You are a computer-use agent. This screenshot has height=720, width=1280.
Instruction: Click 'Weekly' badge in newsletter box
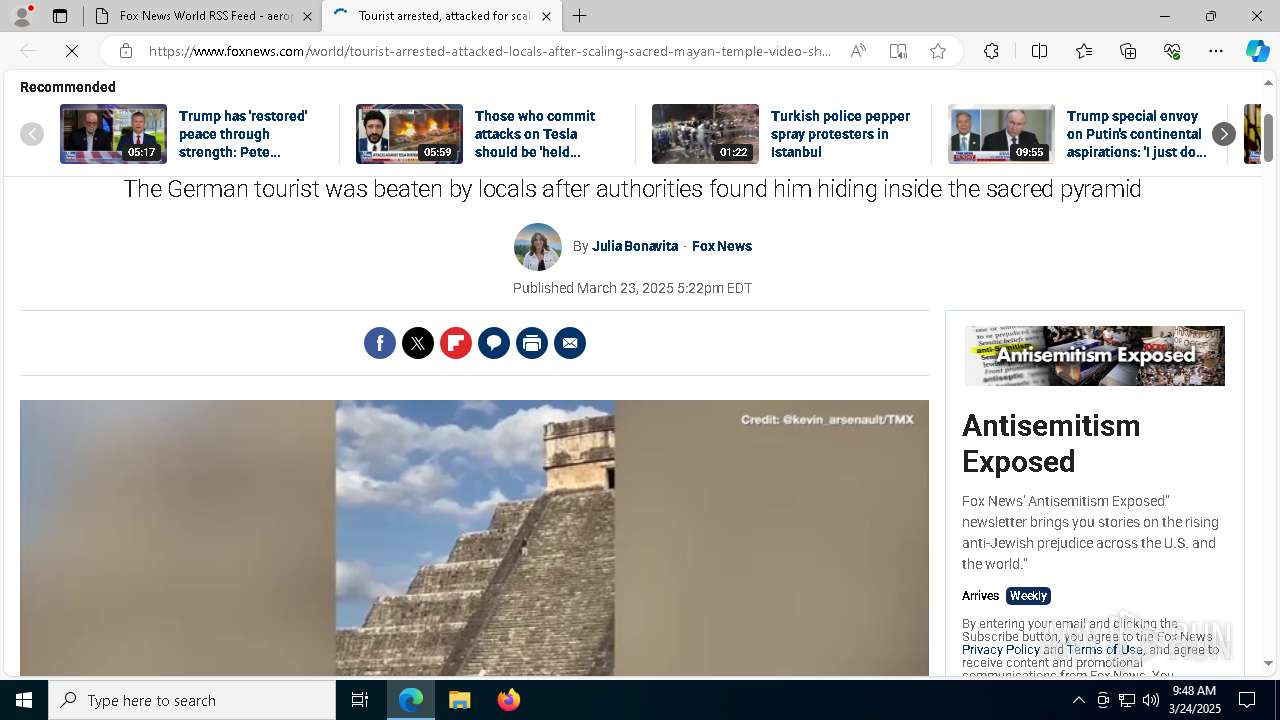(x=1028, y=596)
